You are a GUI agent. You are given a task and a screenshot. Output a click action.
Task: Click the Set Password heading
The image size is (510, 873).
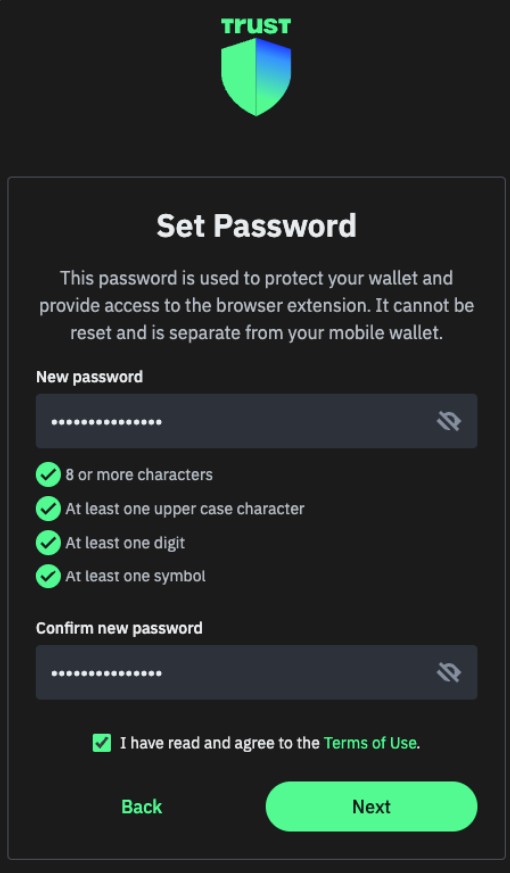(256, 226)
